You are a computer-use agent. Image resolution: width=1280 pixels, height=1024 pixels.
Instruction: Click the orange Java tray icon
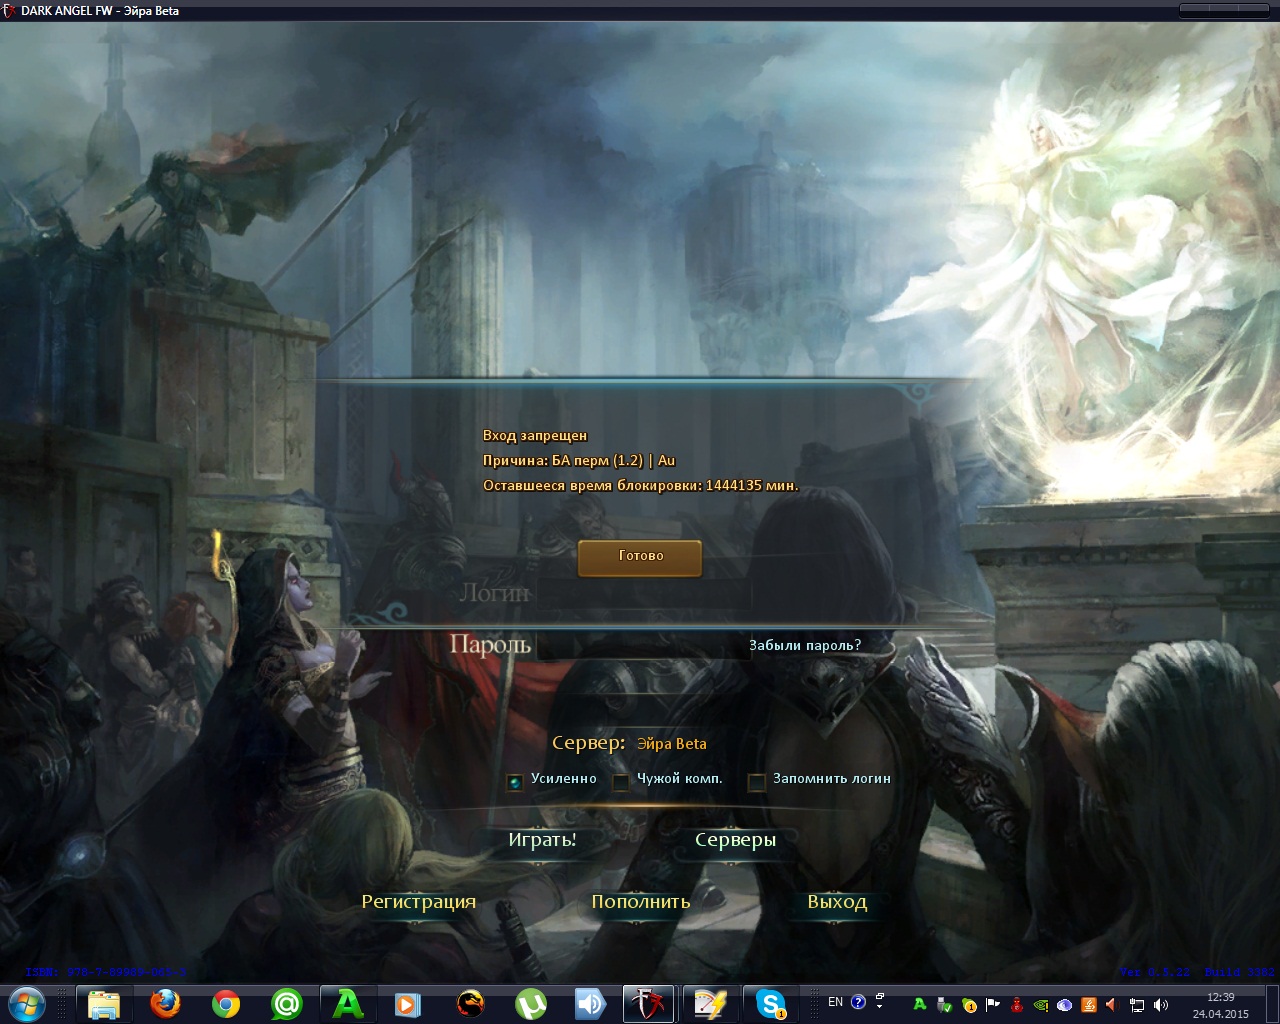(x=1089, y=1005)
